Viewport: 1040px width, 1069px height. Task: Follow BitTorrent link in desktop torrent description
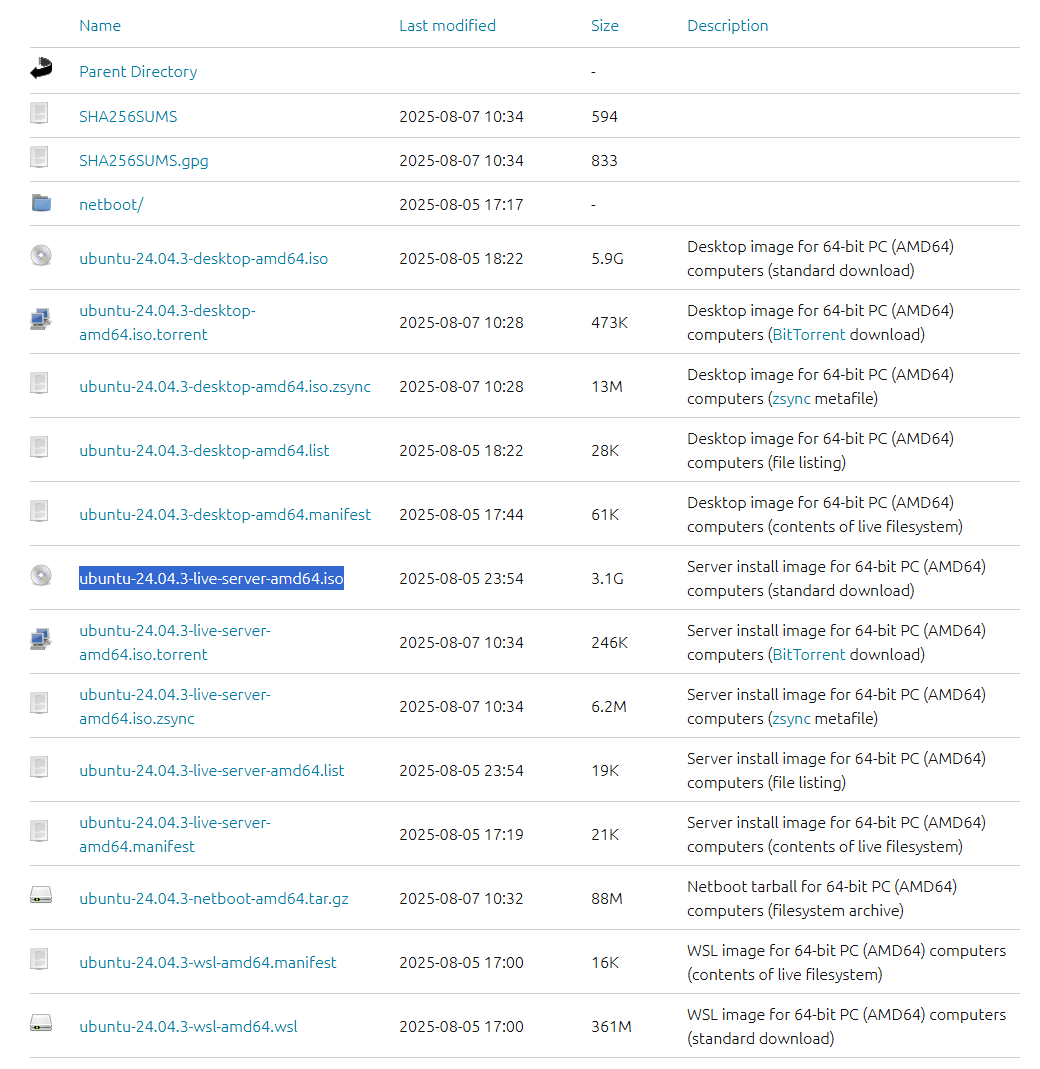pyautogui.click(x=809, y=335)
